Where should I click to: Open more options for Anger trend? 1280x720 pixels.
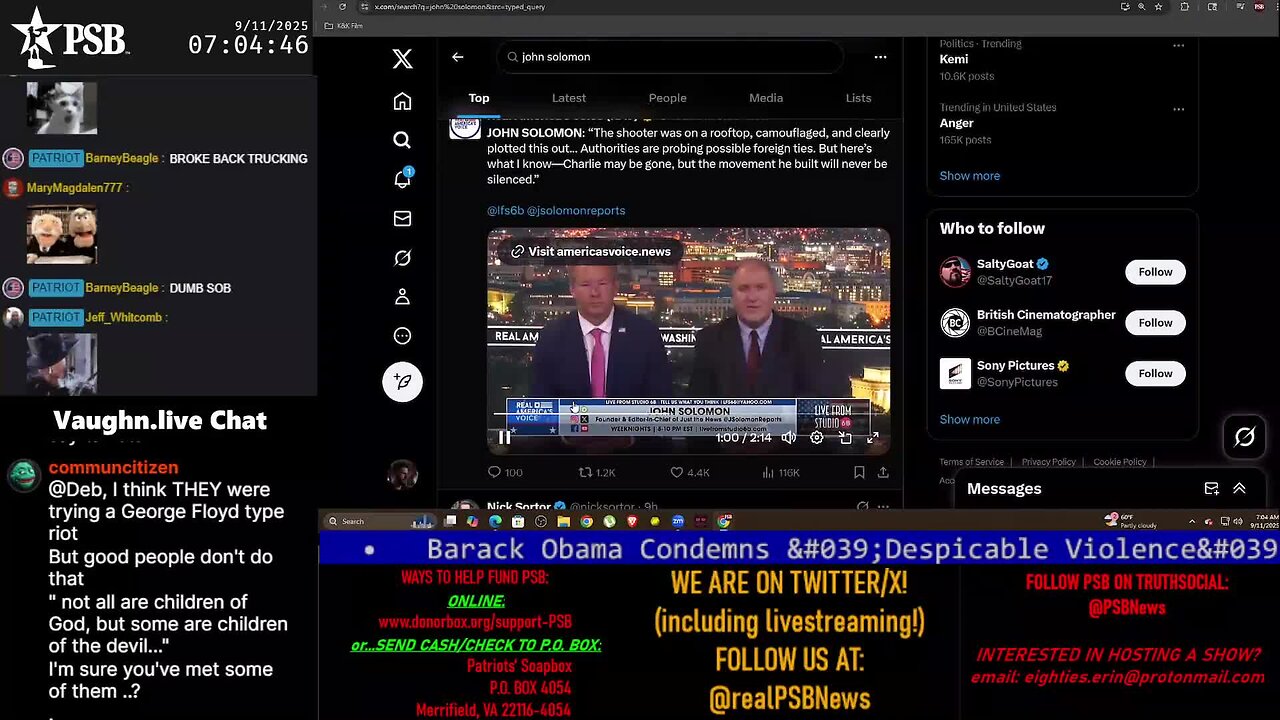point(1178,109)
